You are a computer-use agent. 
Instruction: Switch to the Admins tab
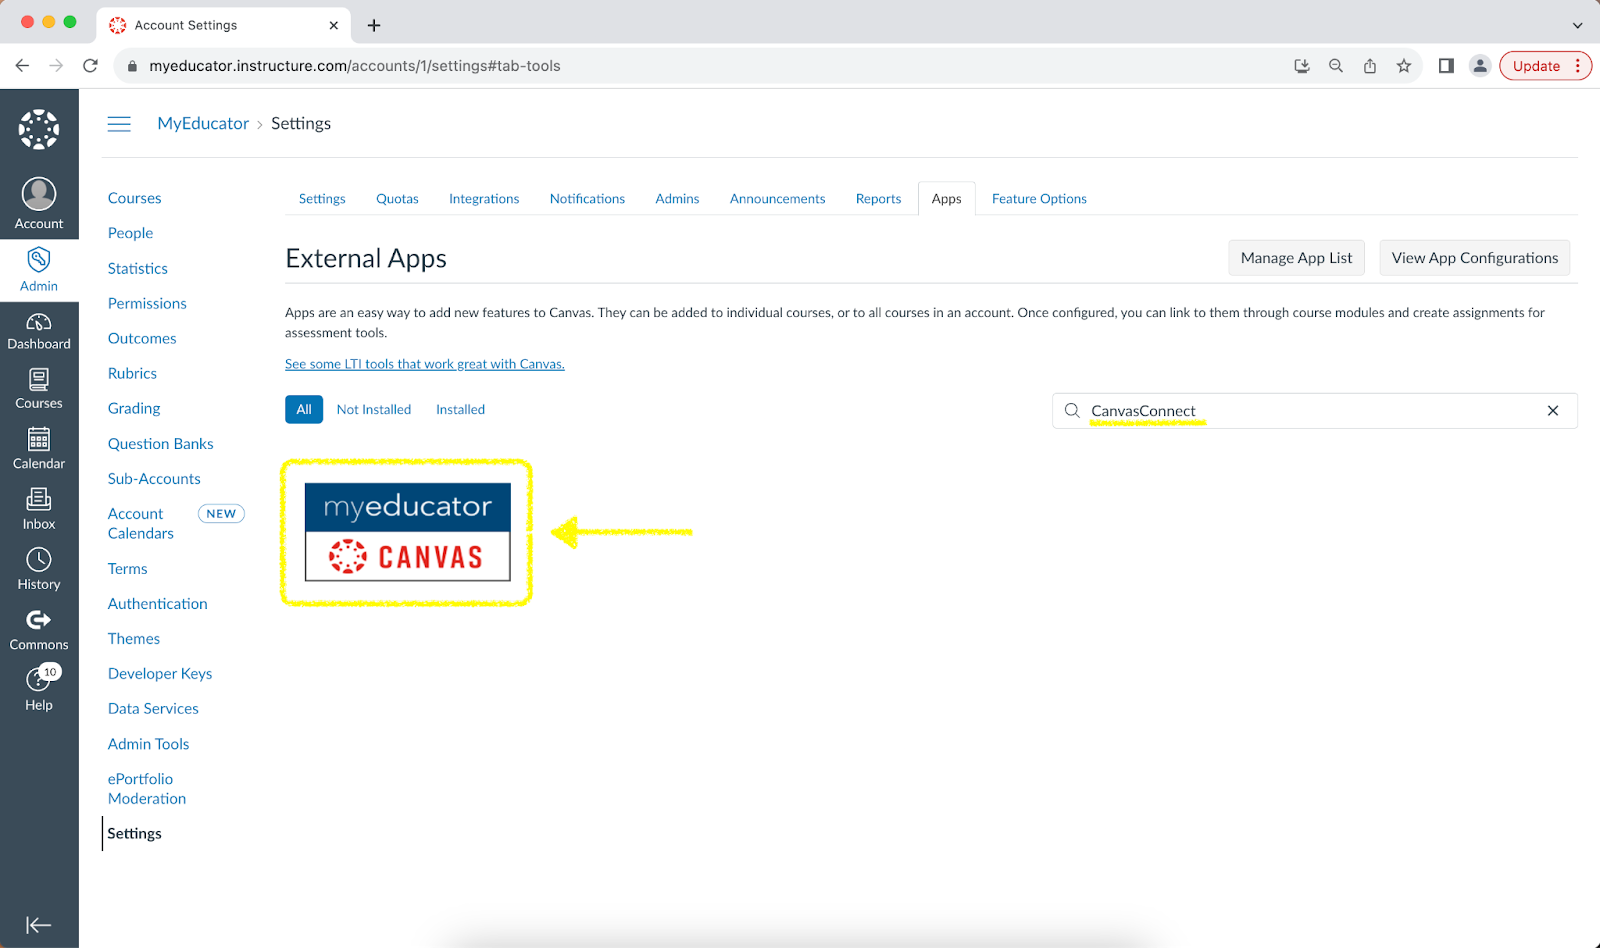point(677,199)
